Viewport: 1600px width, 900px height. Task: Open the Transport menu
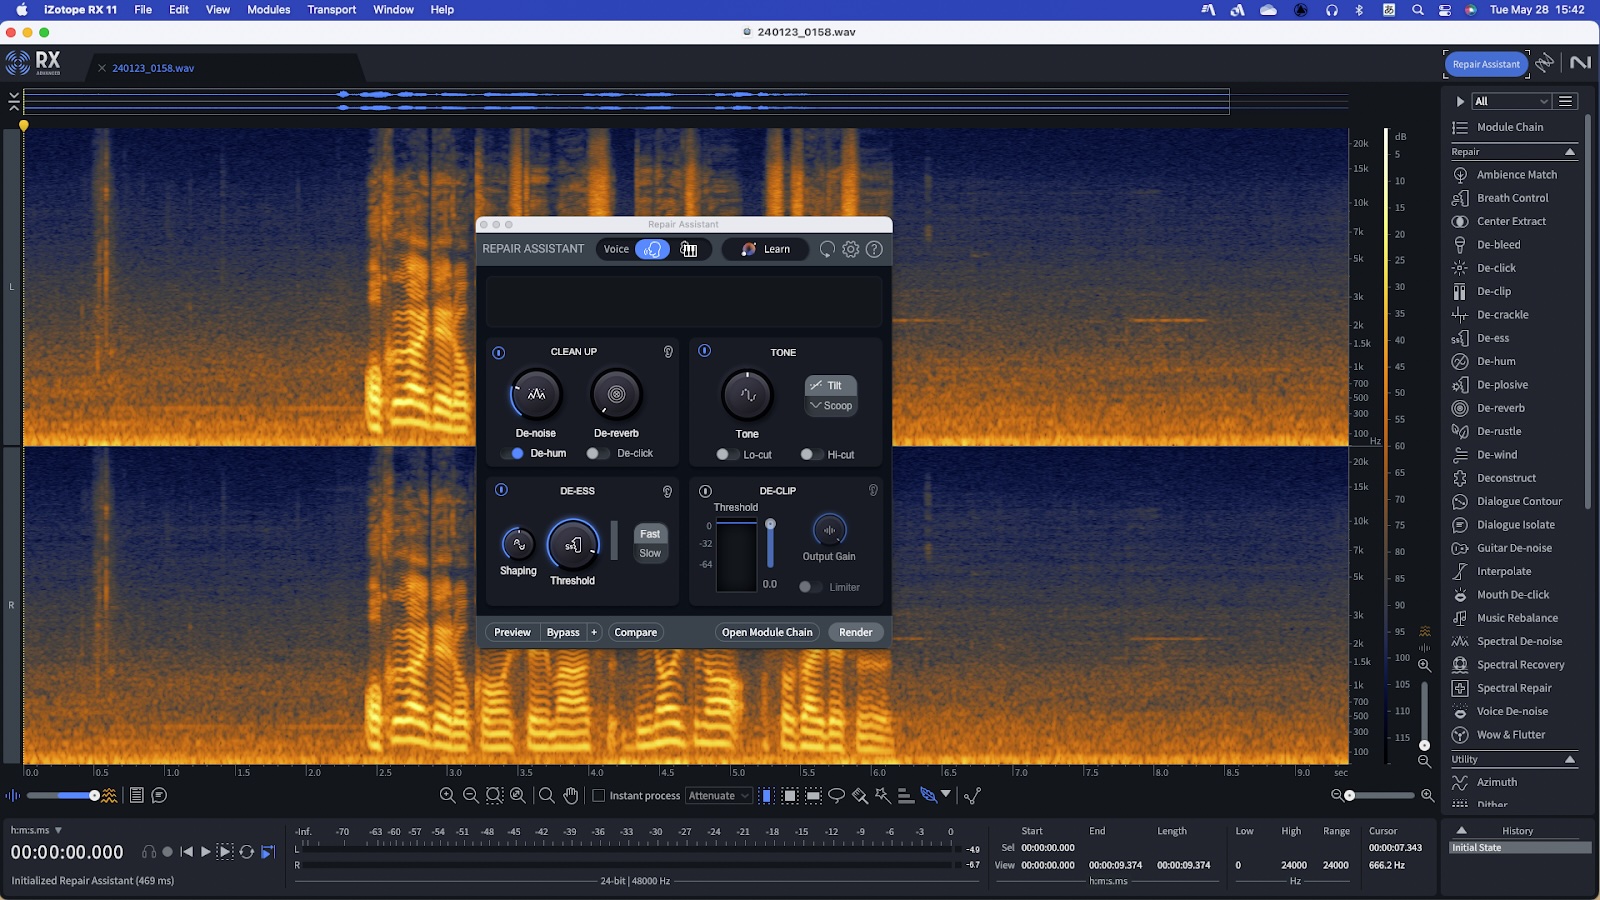[332, 10]
